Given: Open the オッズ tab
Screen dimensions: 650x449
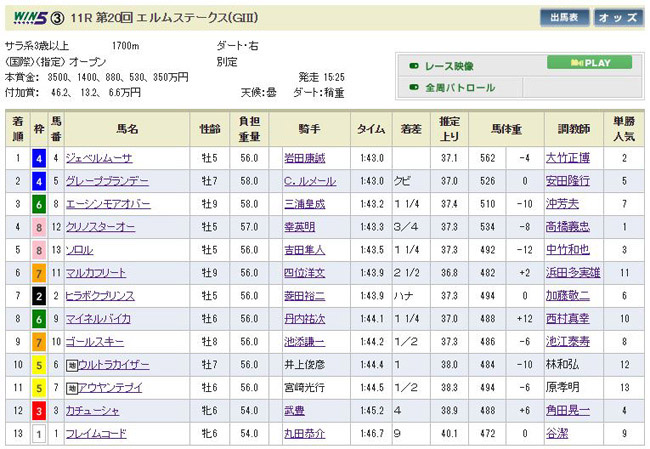Looking at the screenshot, I should [619, 18].
